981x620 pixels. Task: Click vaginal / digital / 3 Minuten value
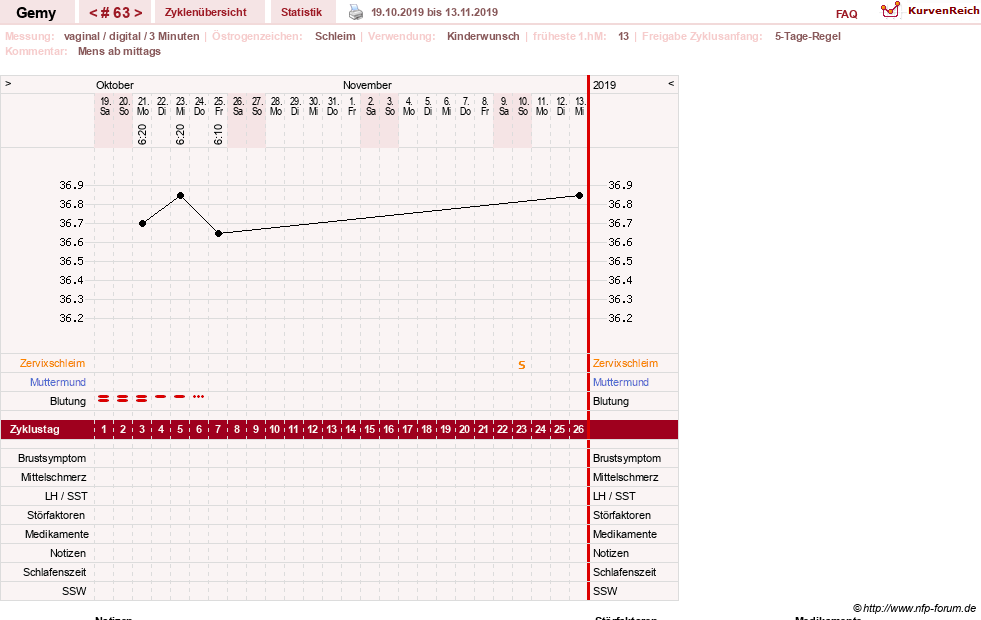[131, 36]
